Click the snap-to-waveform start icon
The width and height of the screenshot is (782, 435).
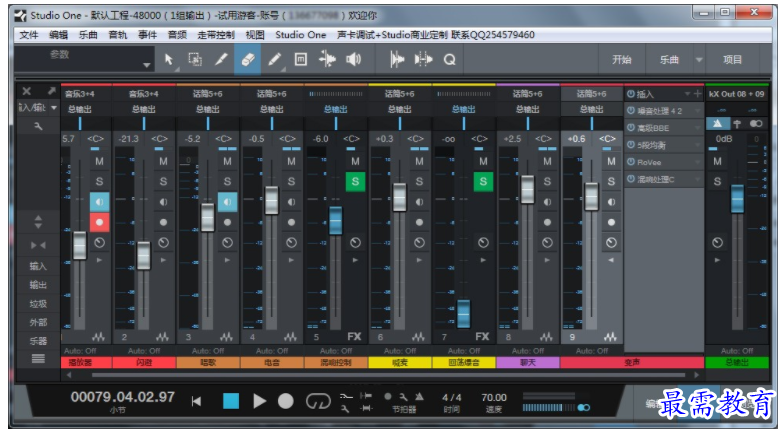[x=397, y=59]
